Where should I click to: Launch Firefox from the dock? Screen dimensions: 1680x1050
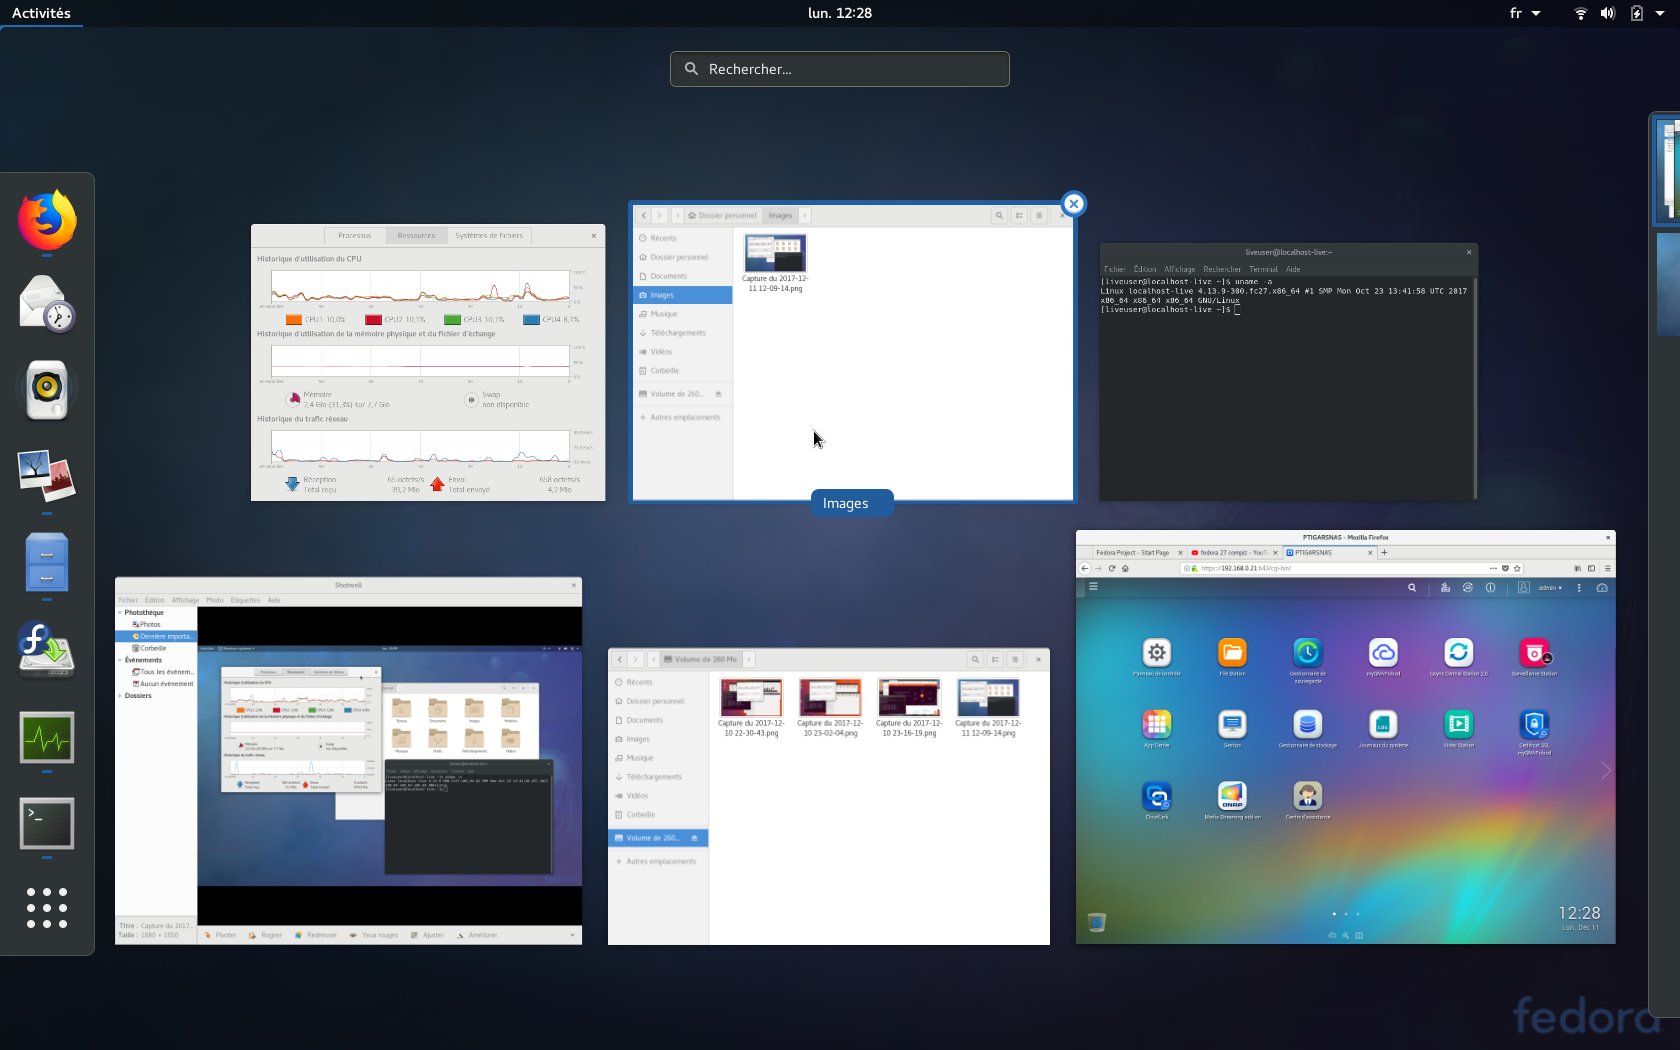(x=47, y=219)
